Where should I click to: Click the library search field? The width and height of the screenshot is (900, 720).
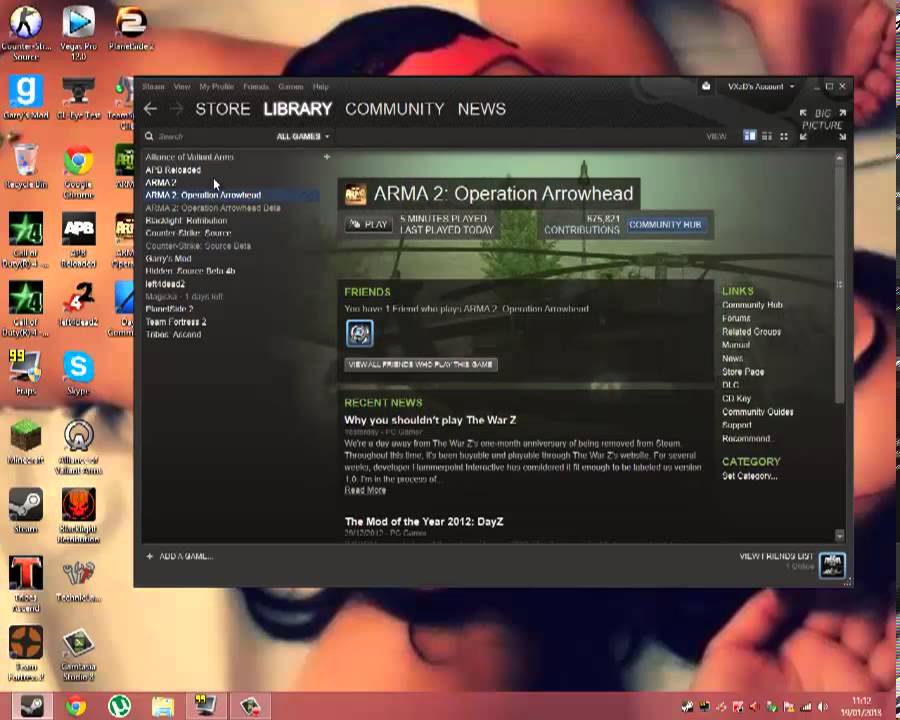click(212, 136)
